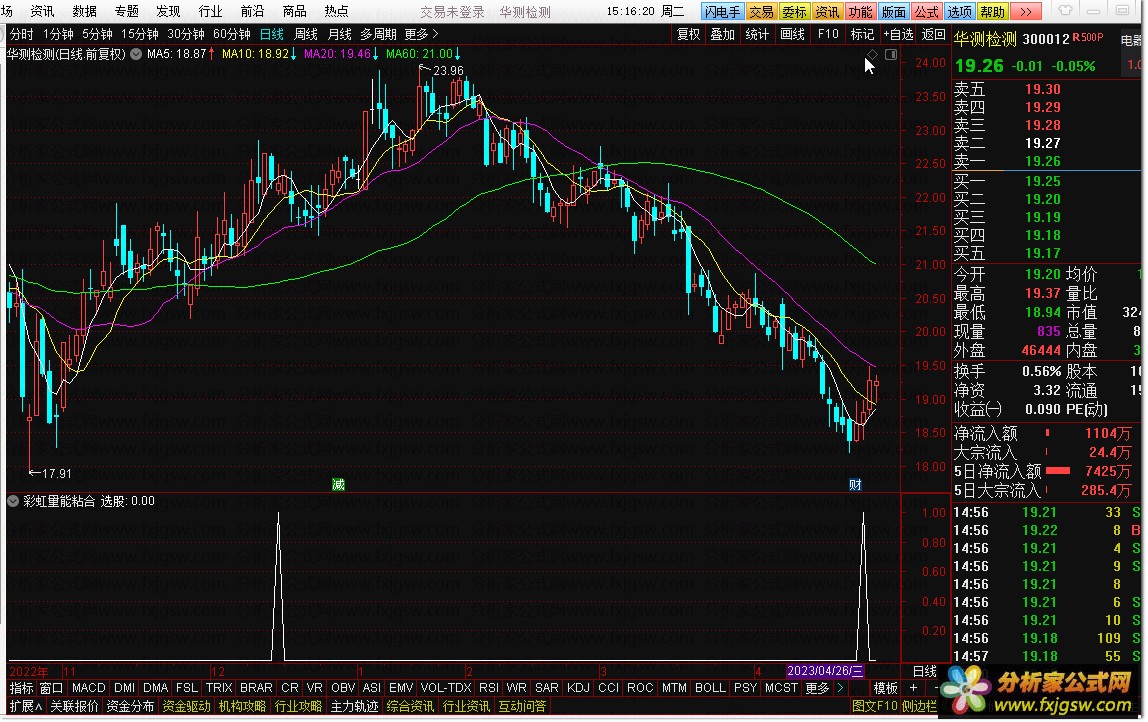The width and height of the screenshot is (1148, 722).
Task: Select the OBV indicator tab
Action: coord(343,688)
